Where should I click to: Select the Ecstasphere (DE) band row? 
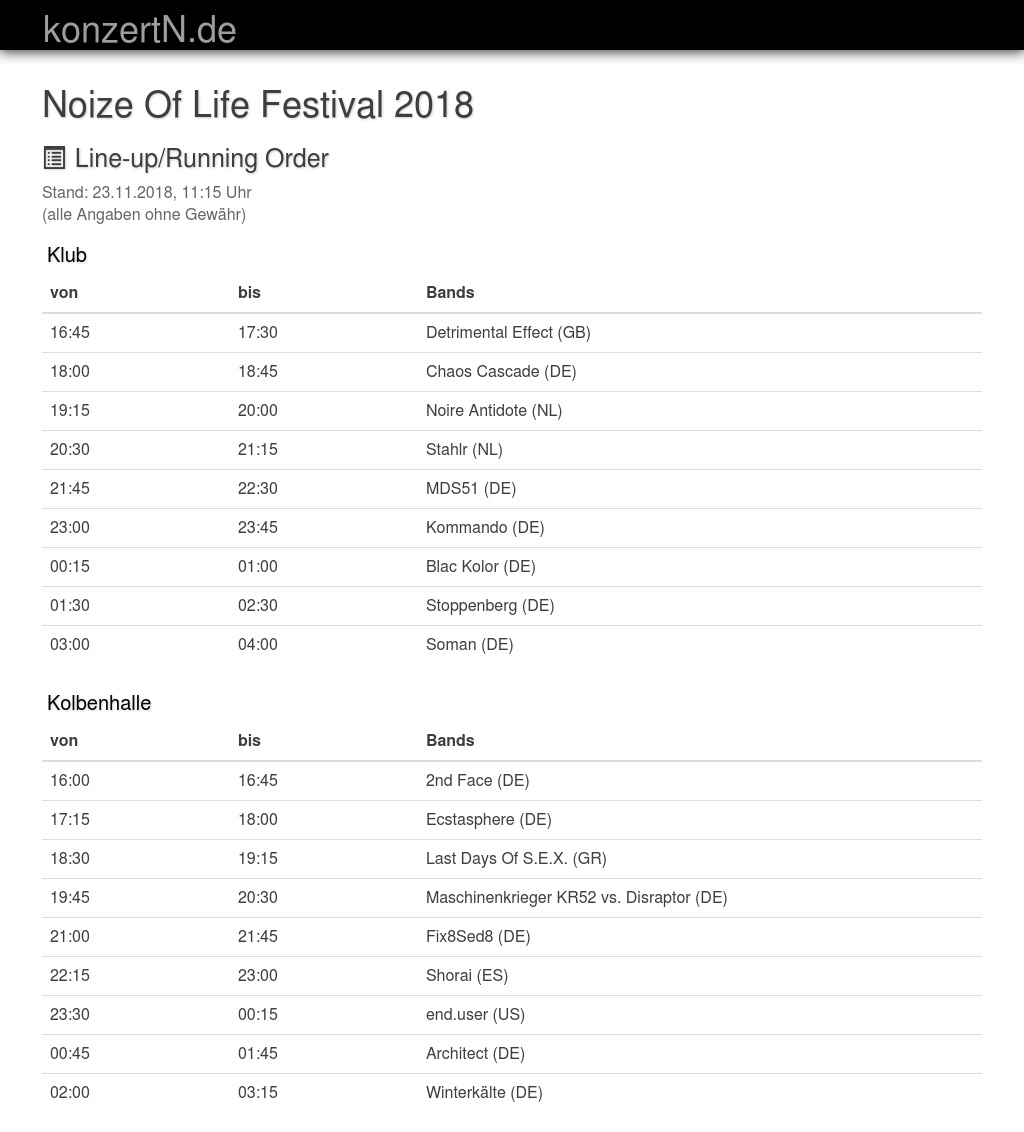(488, 819)
